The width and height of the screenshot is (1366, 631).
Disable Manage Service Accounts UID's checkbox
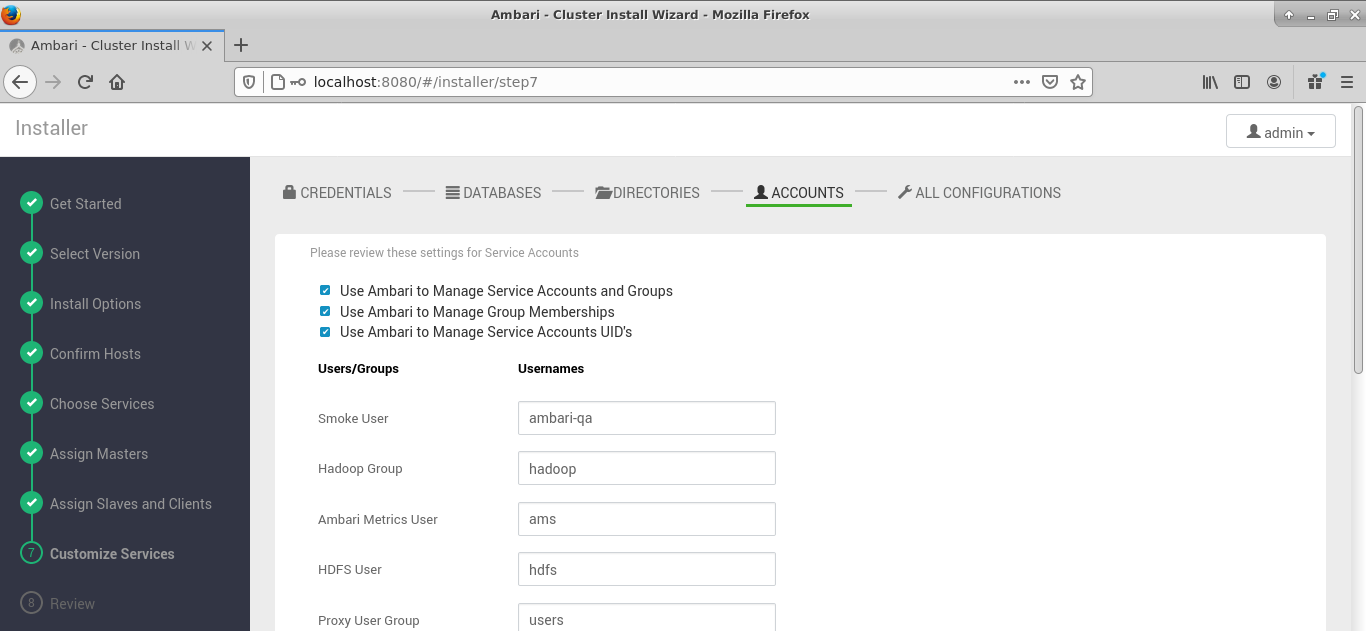coord(325,332)
